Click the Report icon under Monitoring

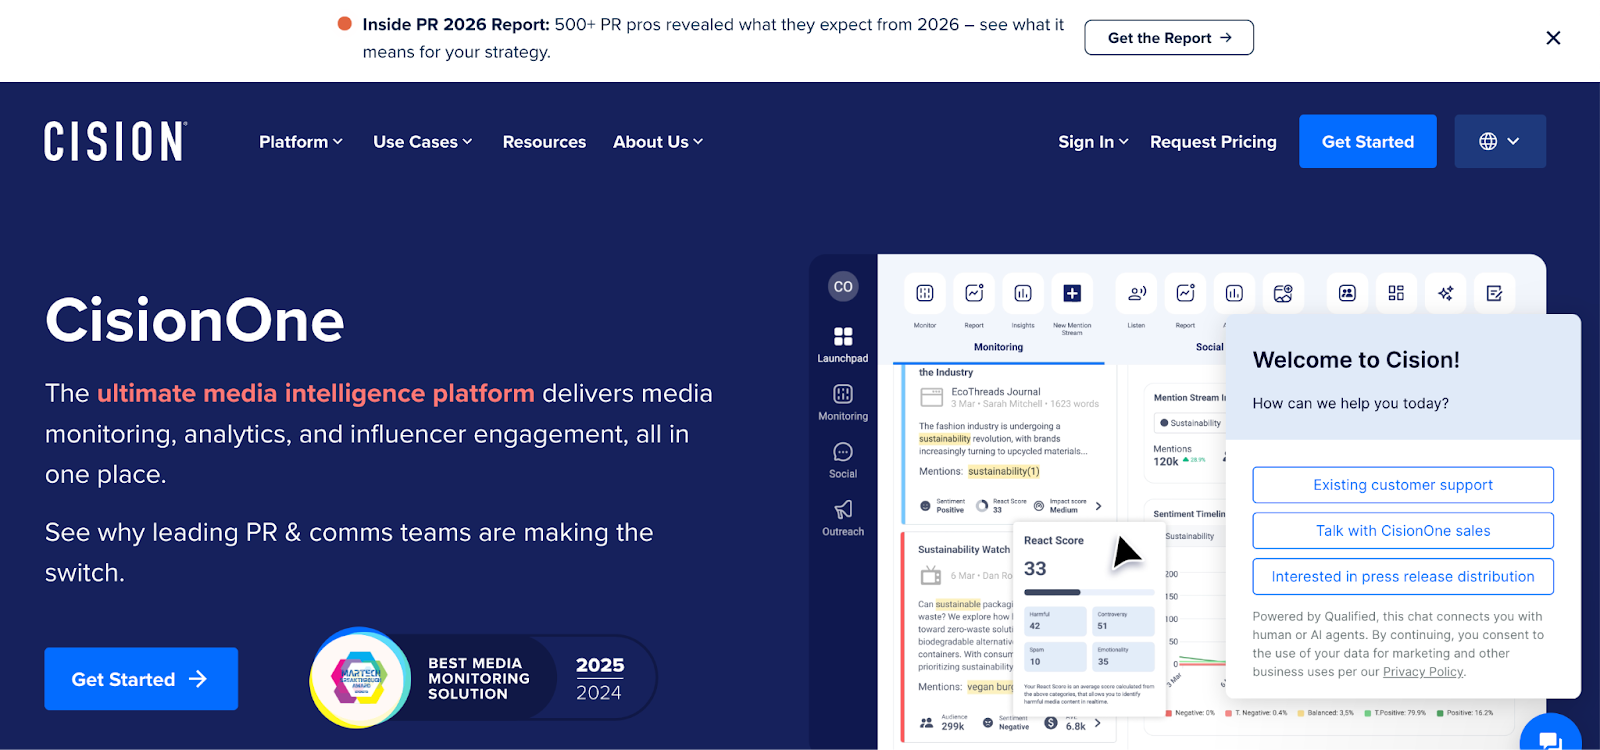tap(974, 293)
